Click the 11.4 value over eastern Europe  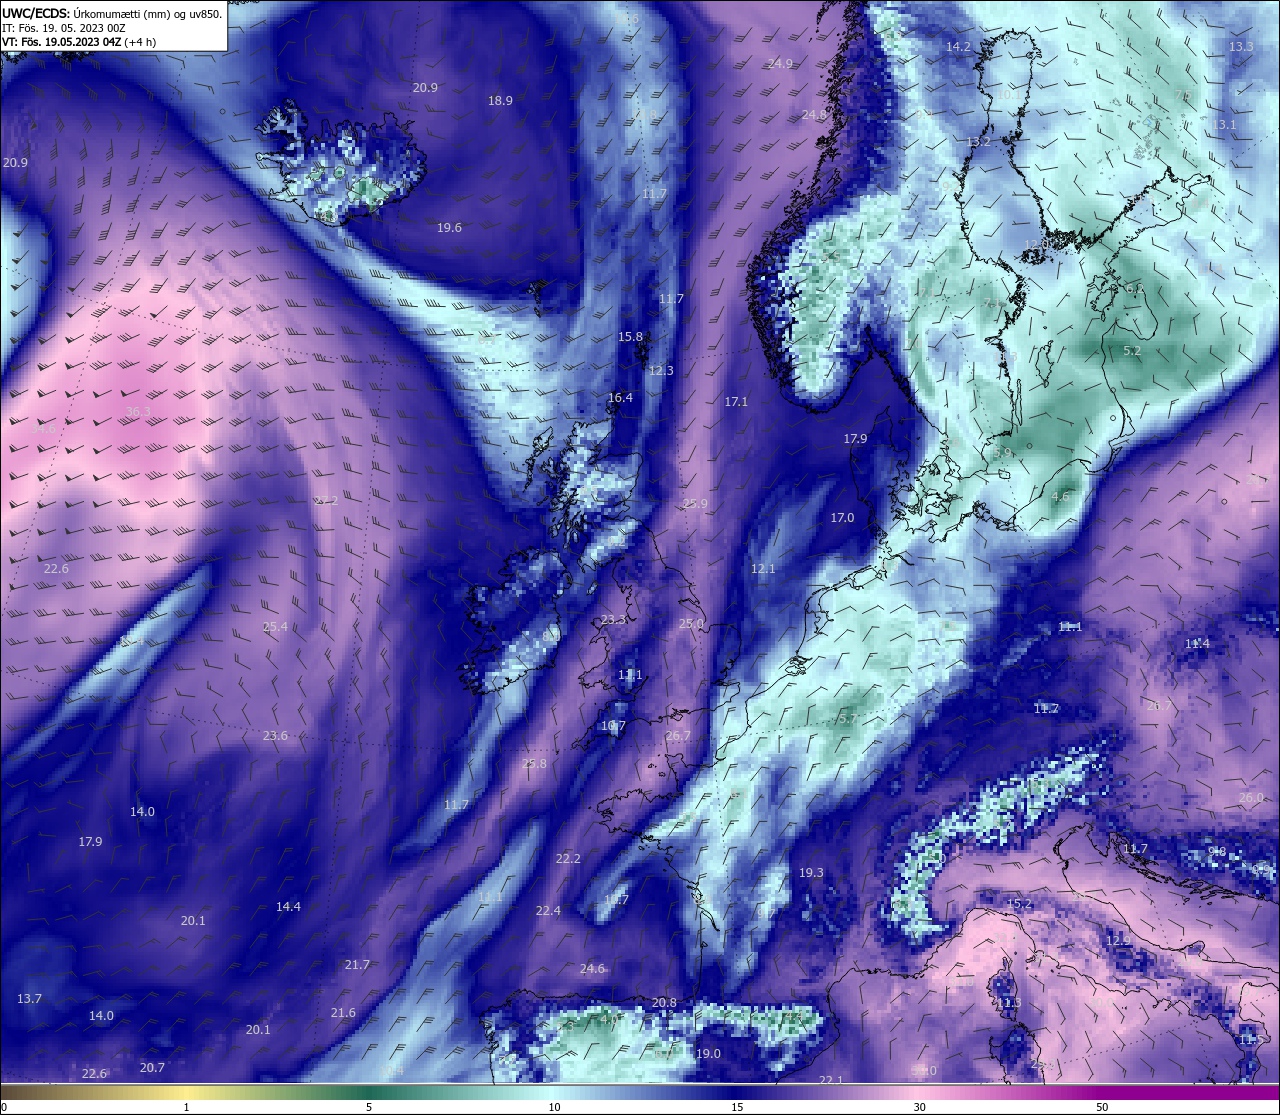pos(1197,644)
